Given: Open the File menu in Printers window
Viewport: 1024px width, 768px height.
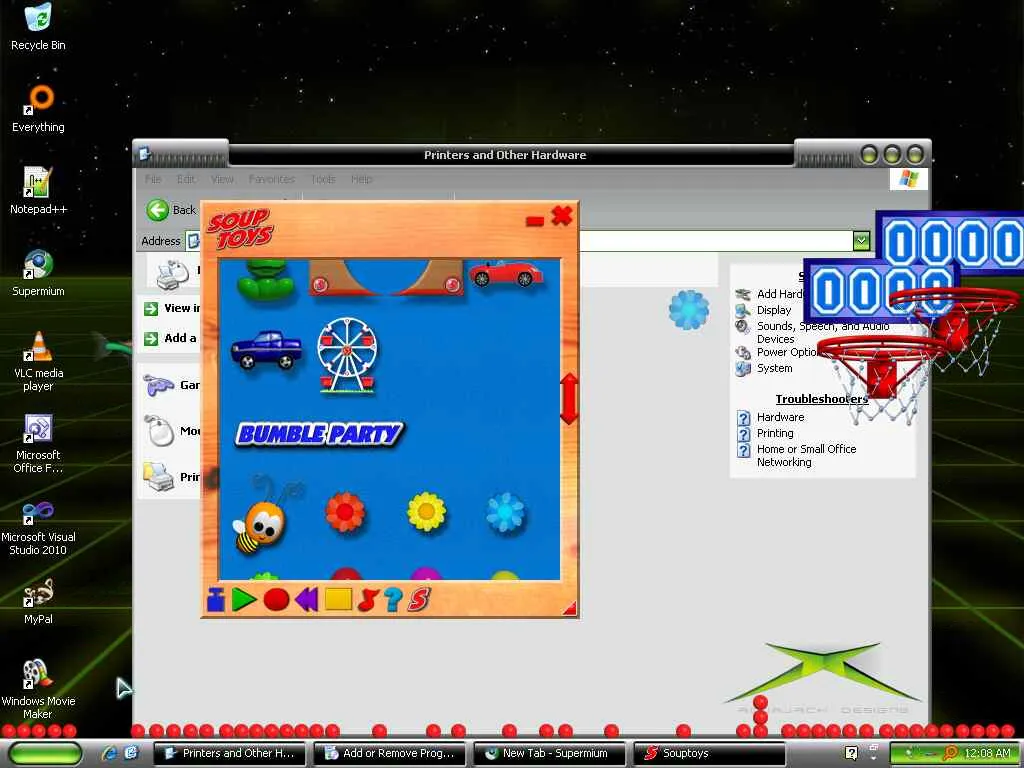Looking at the screenshot, I should point(153,179).
